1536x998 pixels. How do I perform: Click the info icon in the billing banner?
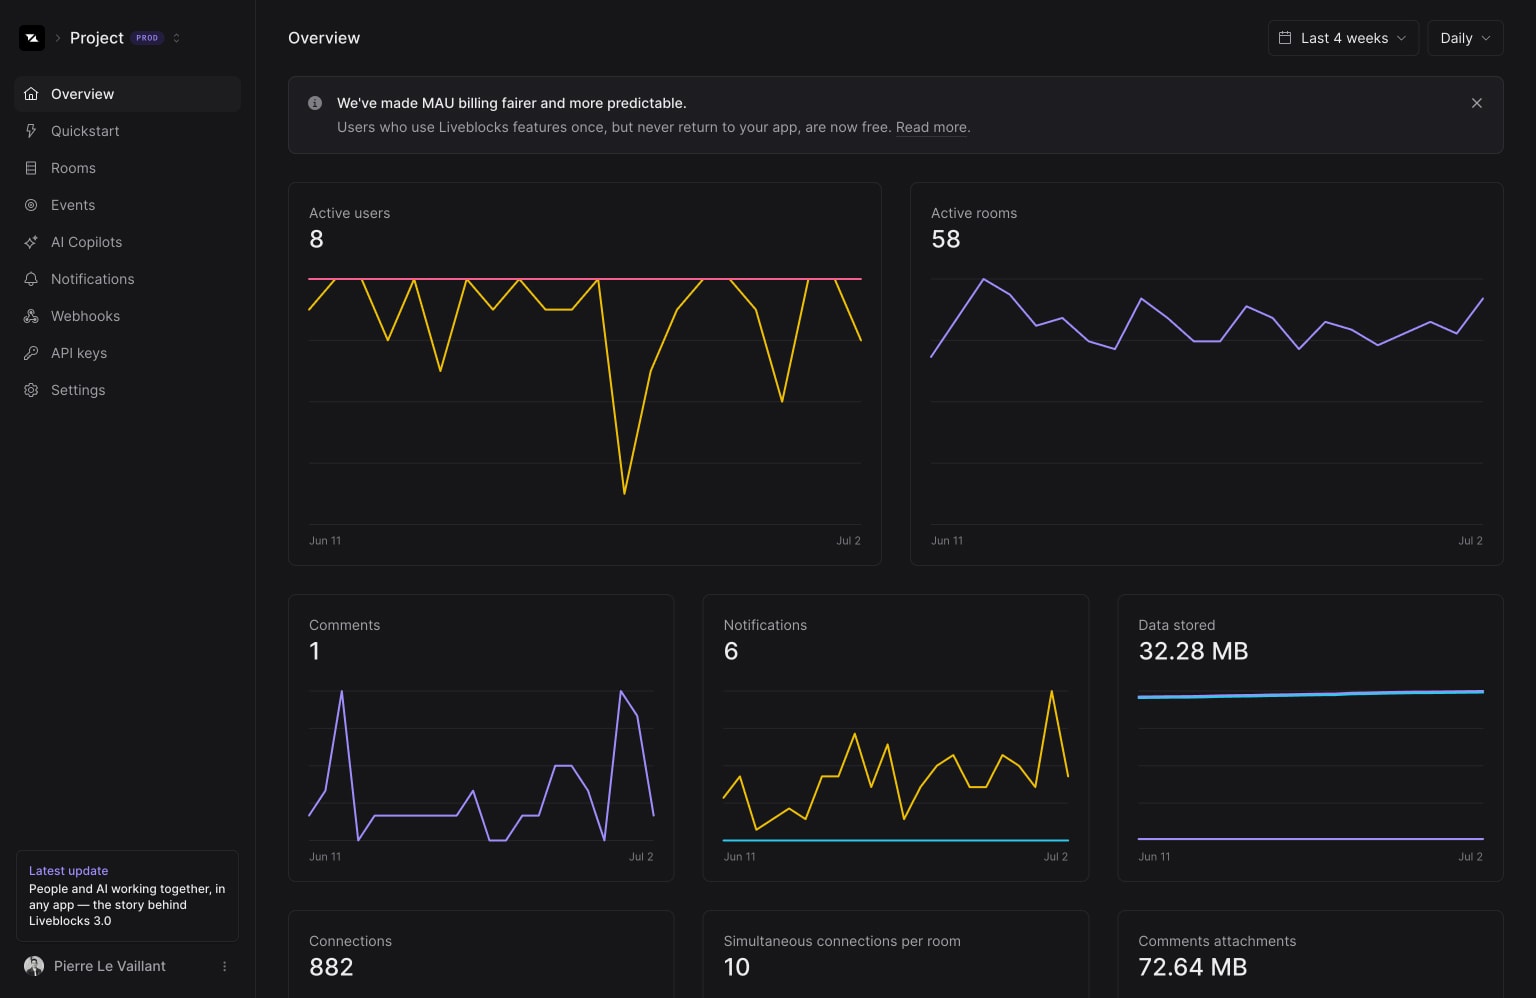(x=314, y=103)
